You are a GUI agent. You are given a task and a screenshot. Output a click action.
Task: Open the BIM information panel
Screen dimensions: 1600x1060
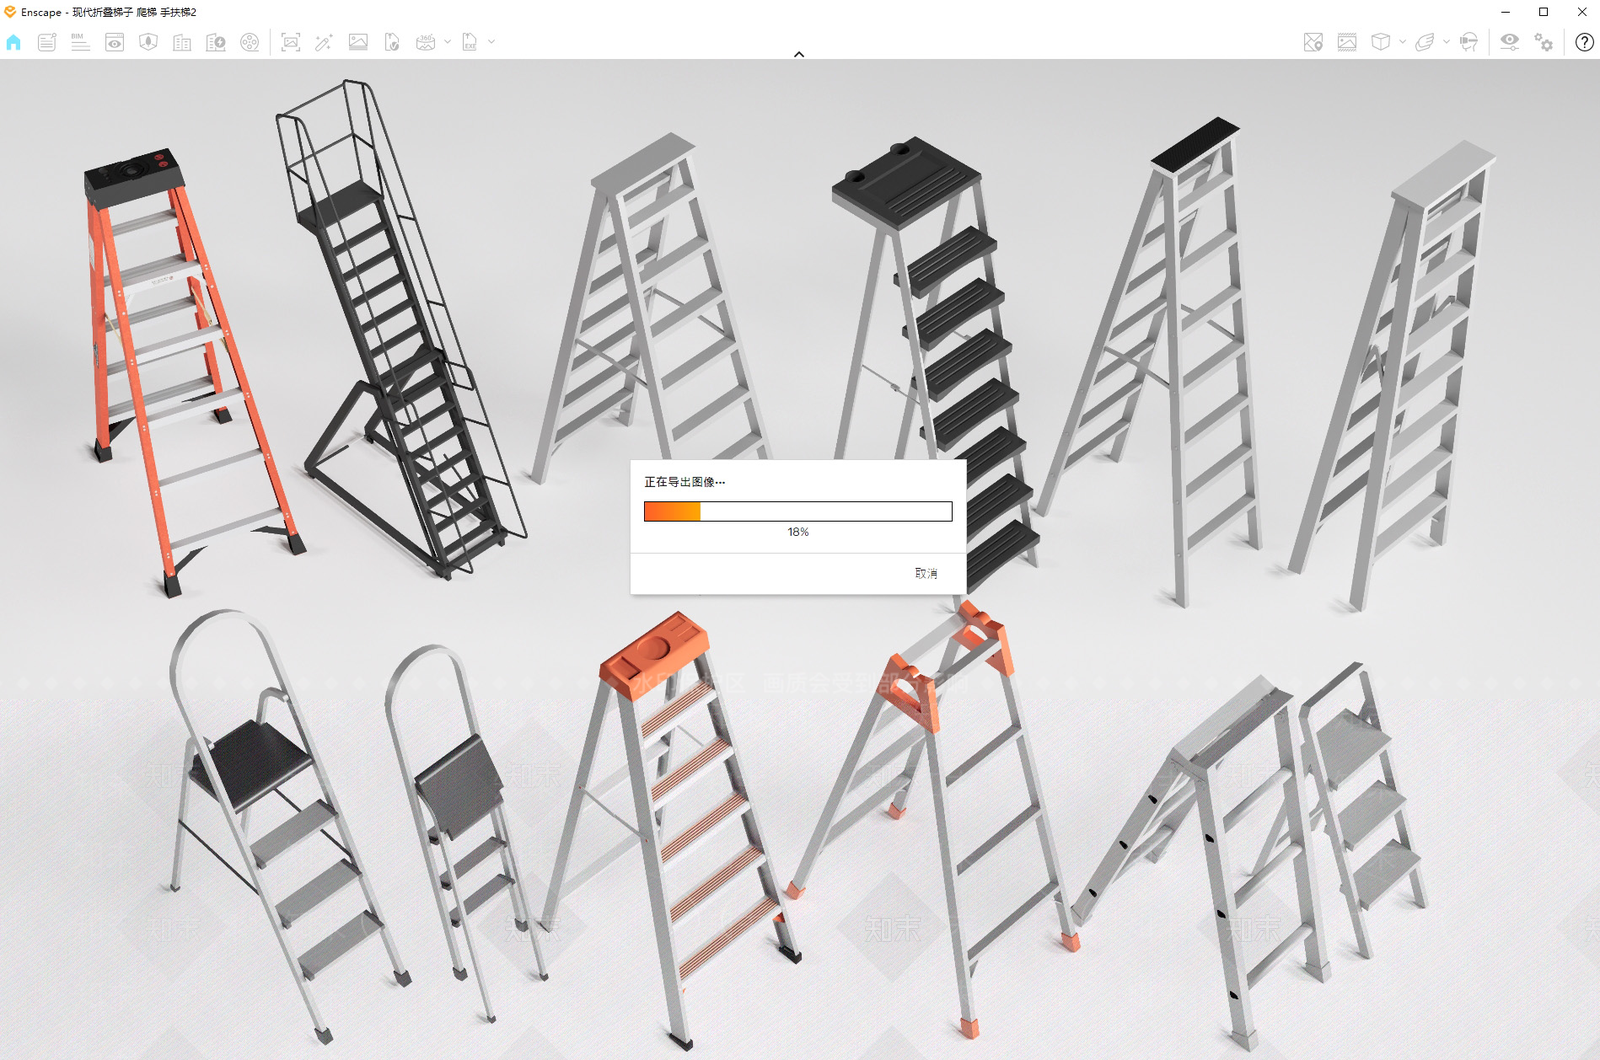pos(80,42)
